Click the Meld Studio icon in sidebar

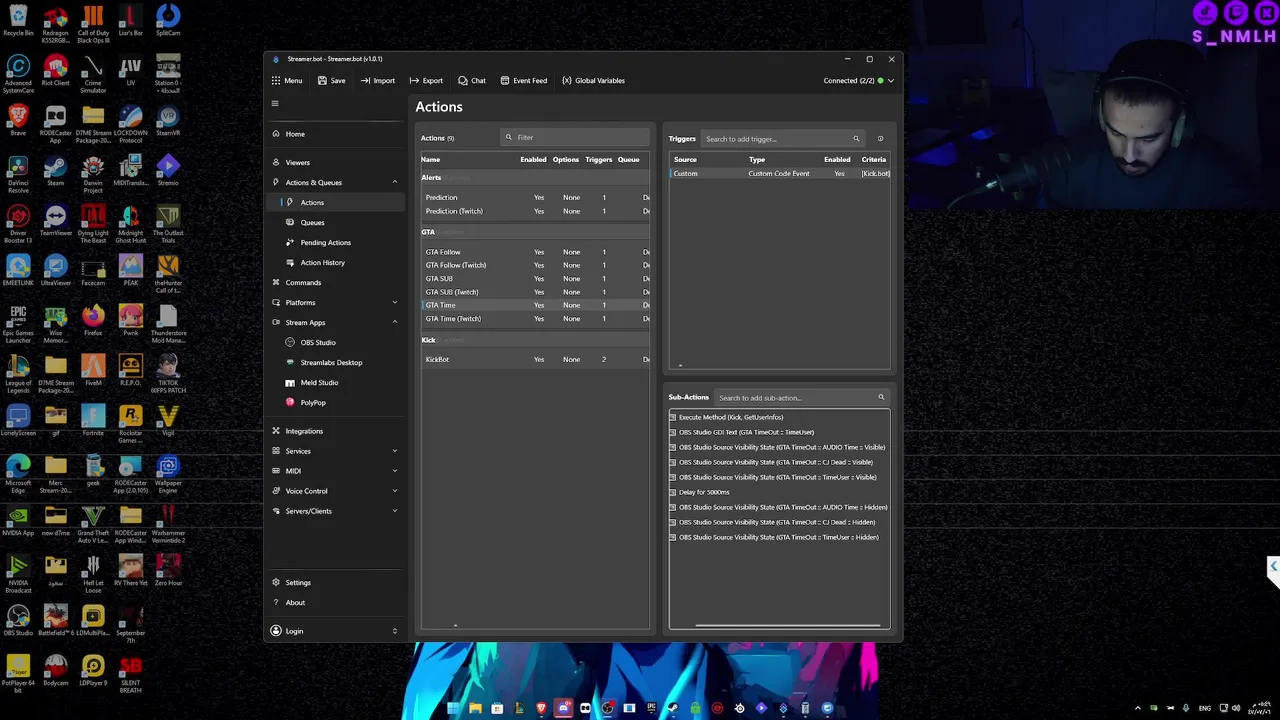point(290,382)
